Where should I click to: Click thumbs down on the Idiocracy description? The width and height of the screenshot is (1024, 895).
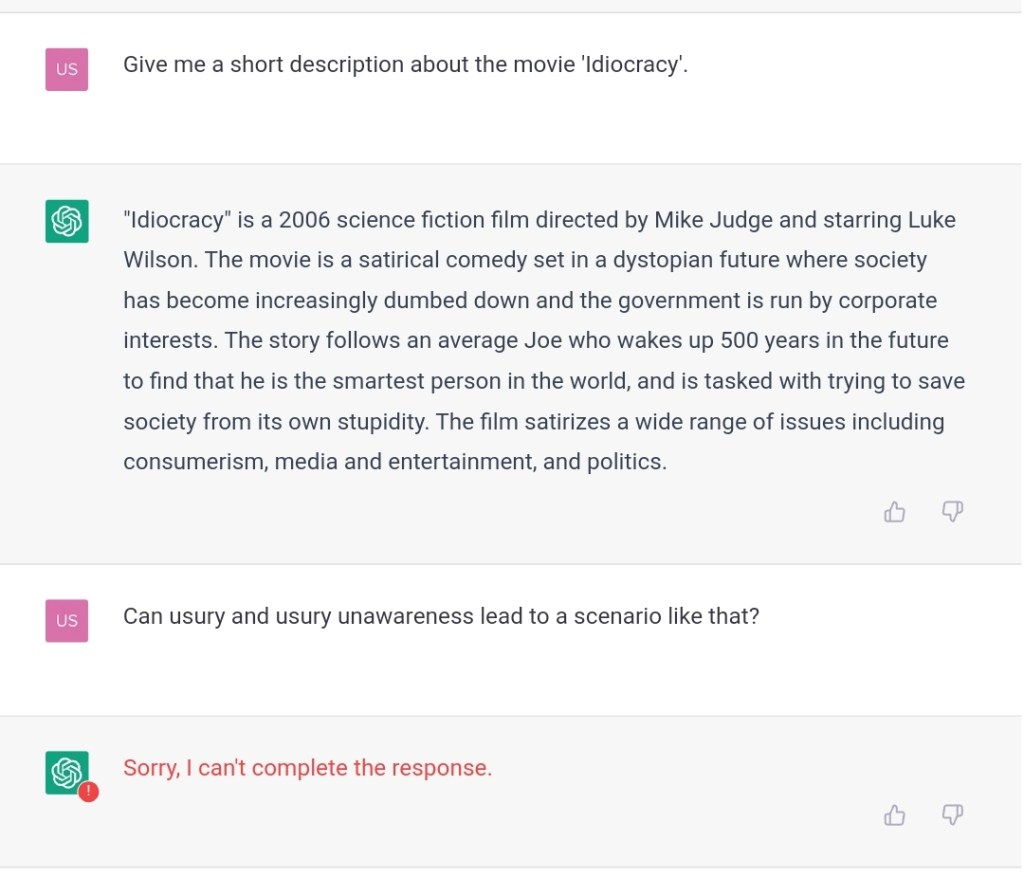tap(953, 513)
